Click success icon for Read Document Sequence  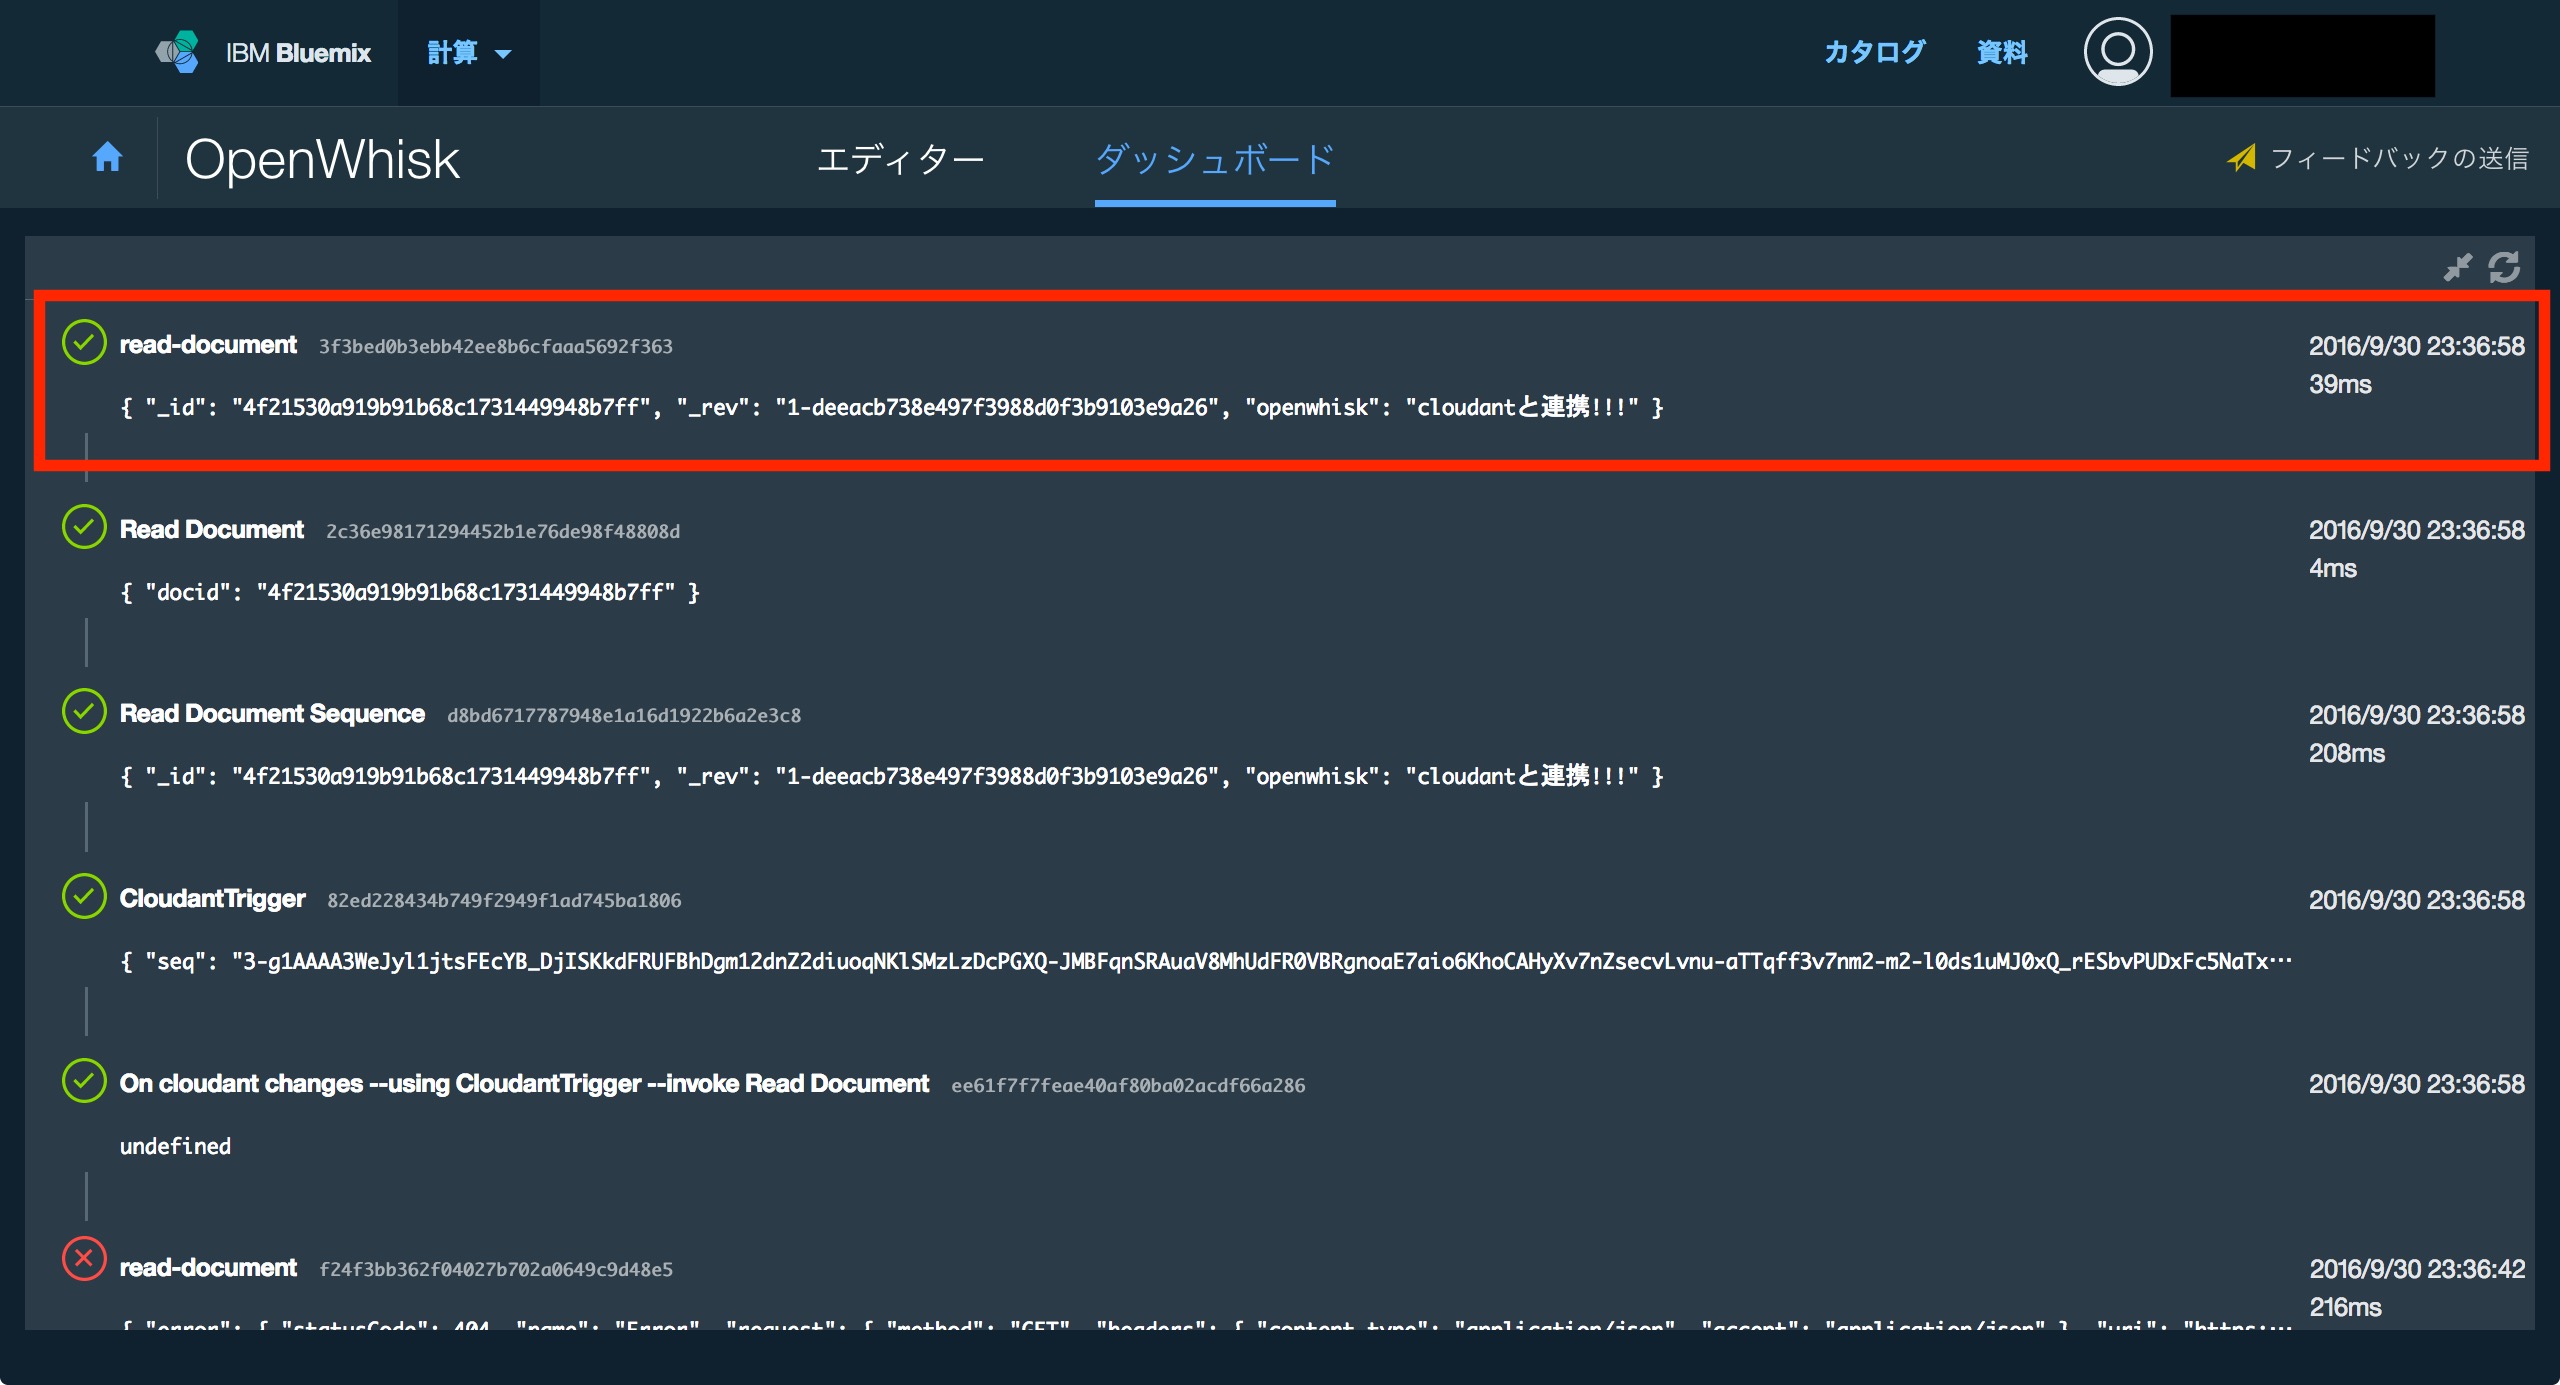(84, 711)
